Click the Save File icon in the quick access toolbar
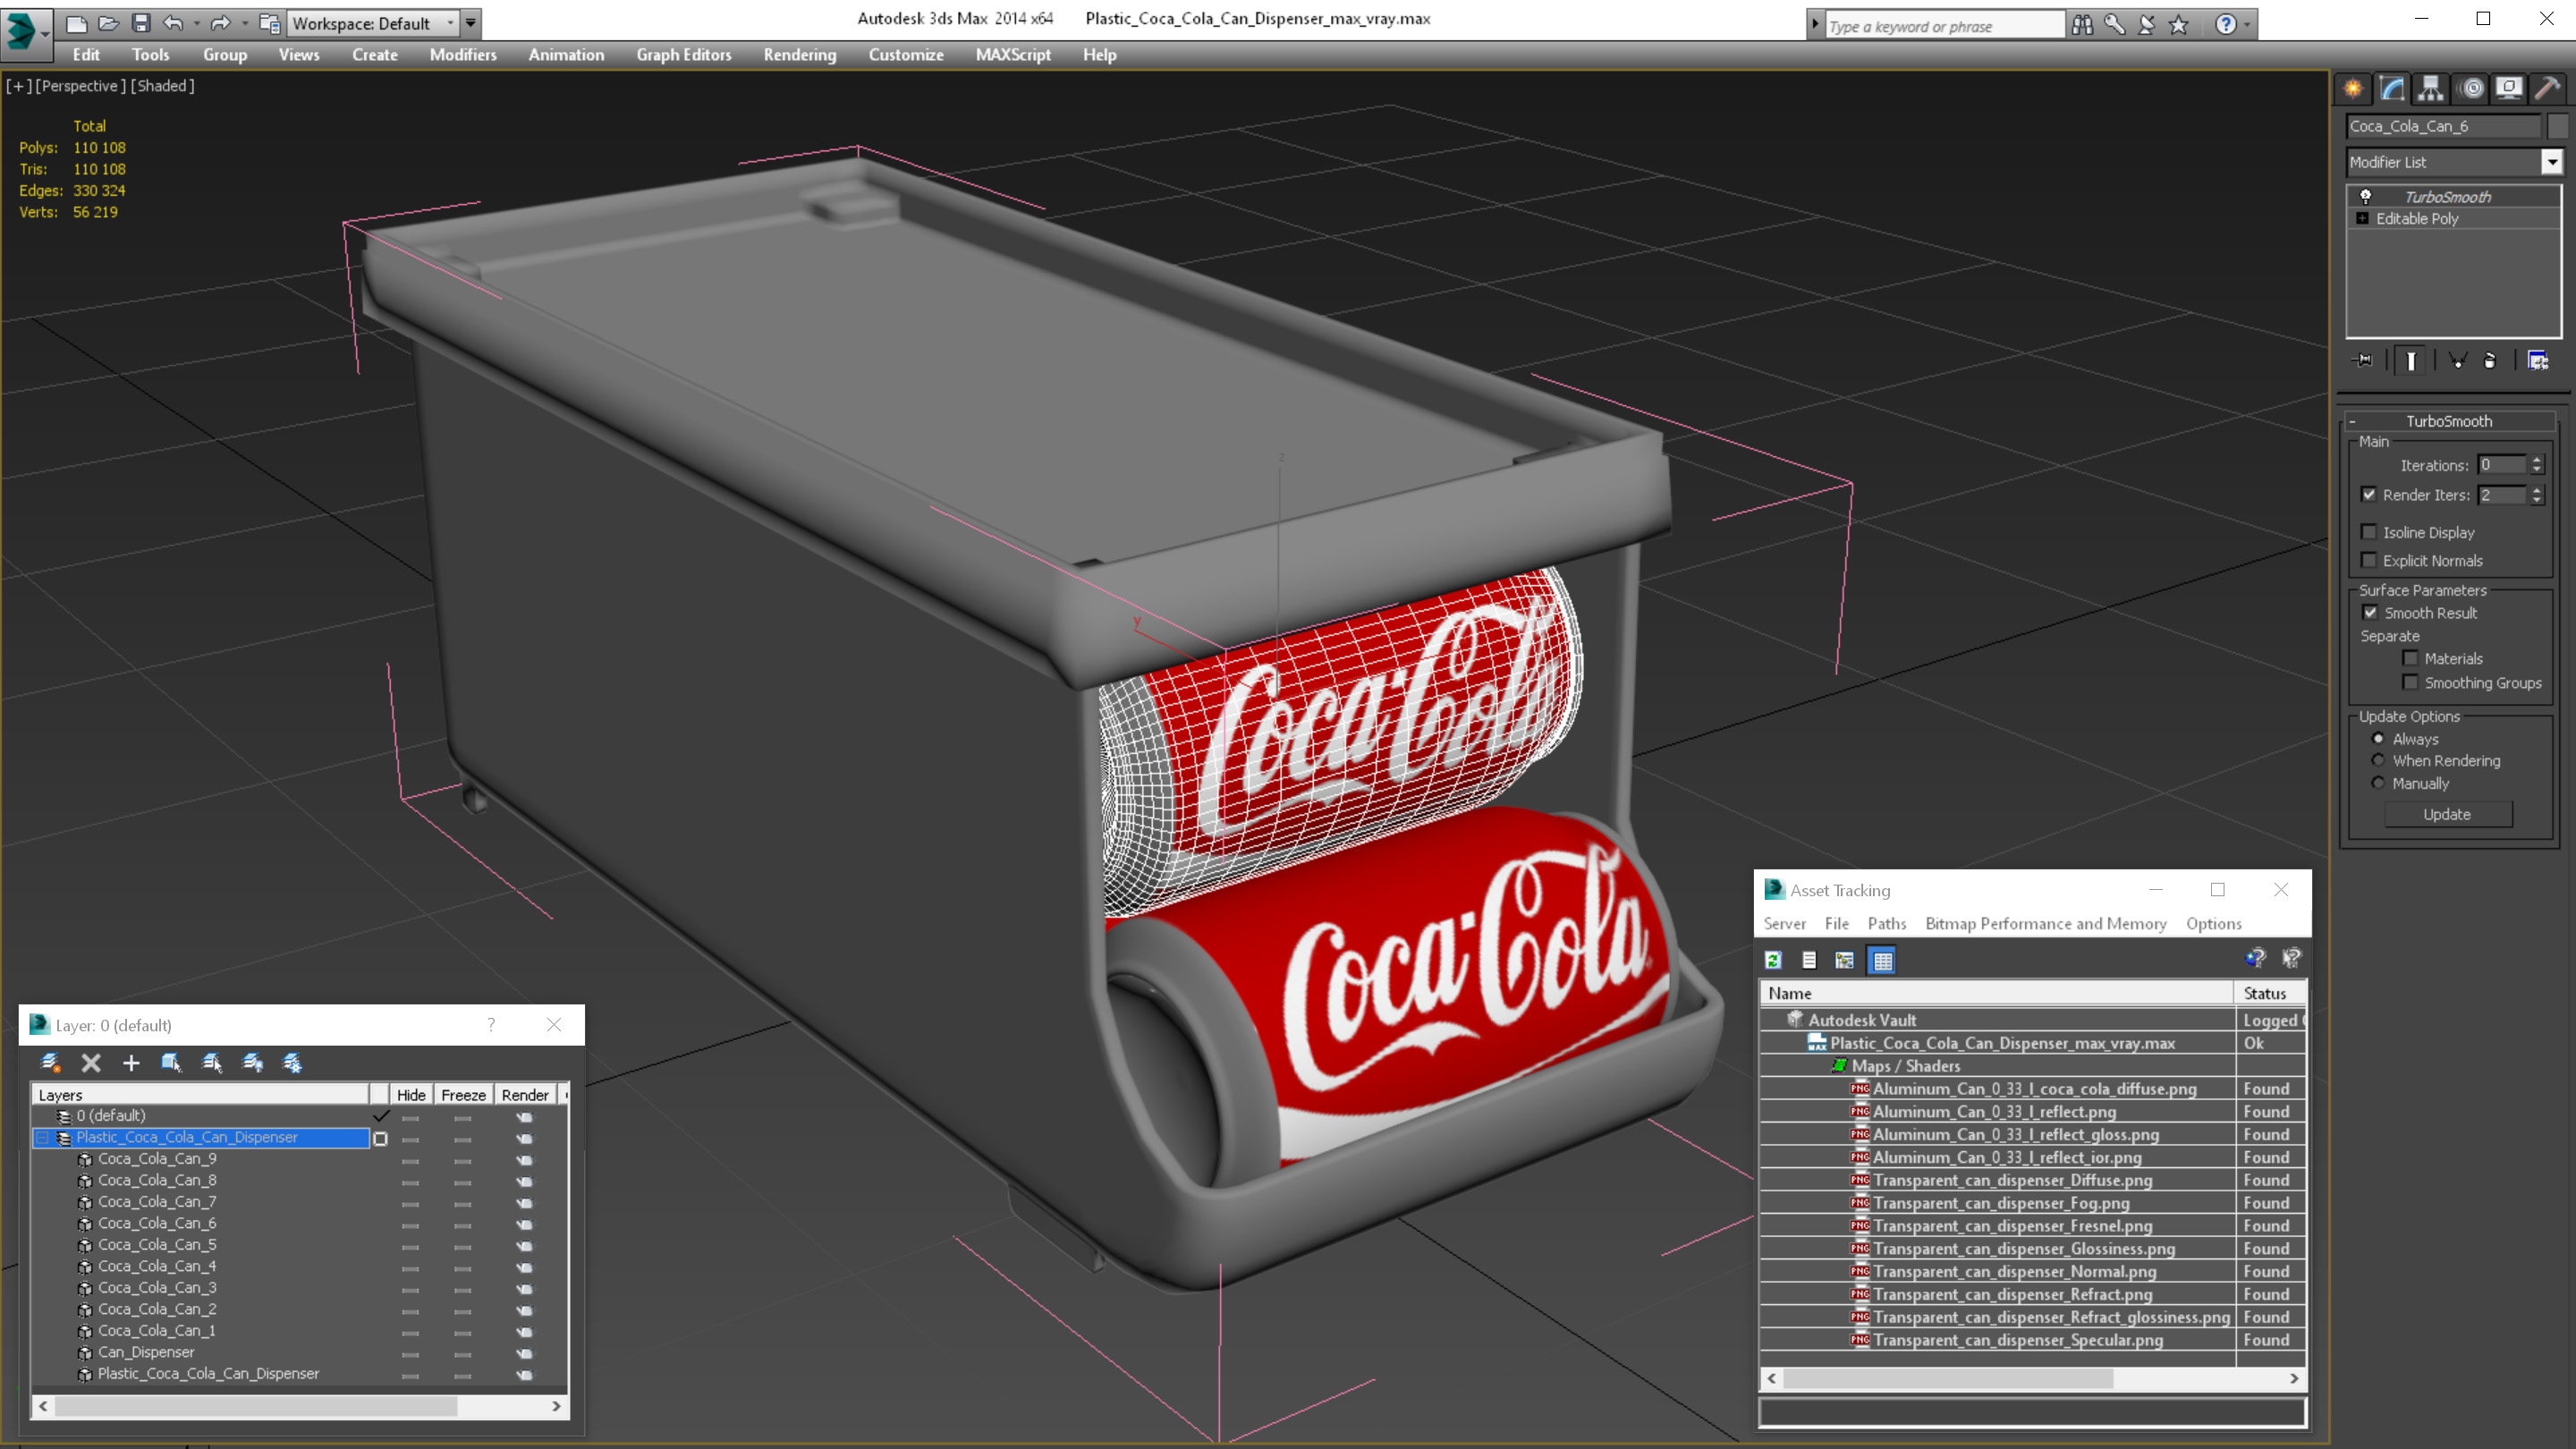Image resolution: width=2576 pixels, height=1449 pixels. point(141,22)
